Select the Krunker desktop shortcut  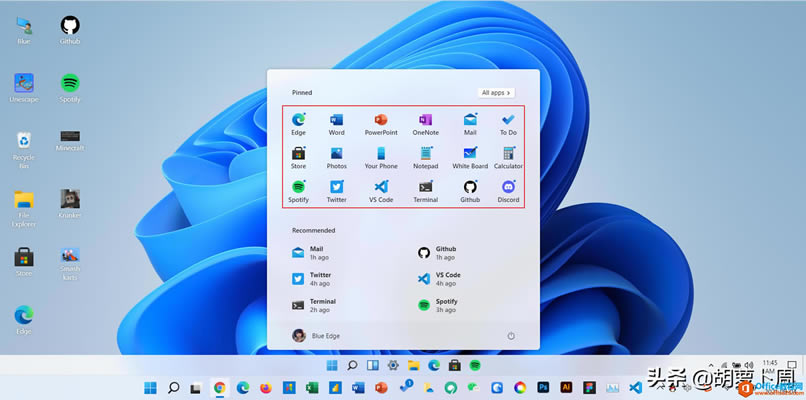[x=70, y=204]
